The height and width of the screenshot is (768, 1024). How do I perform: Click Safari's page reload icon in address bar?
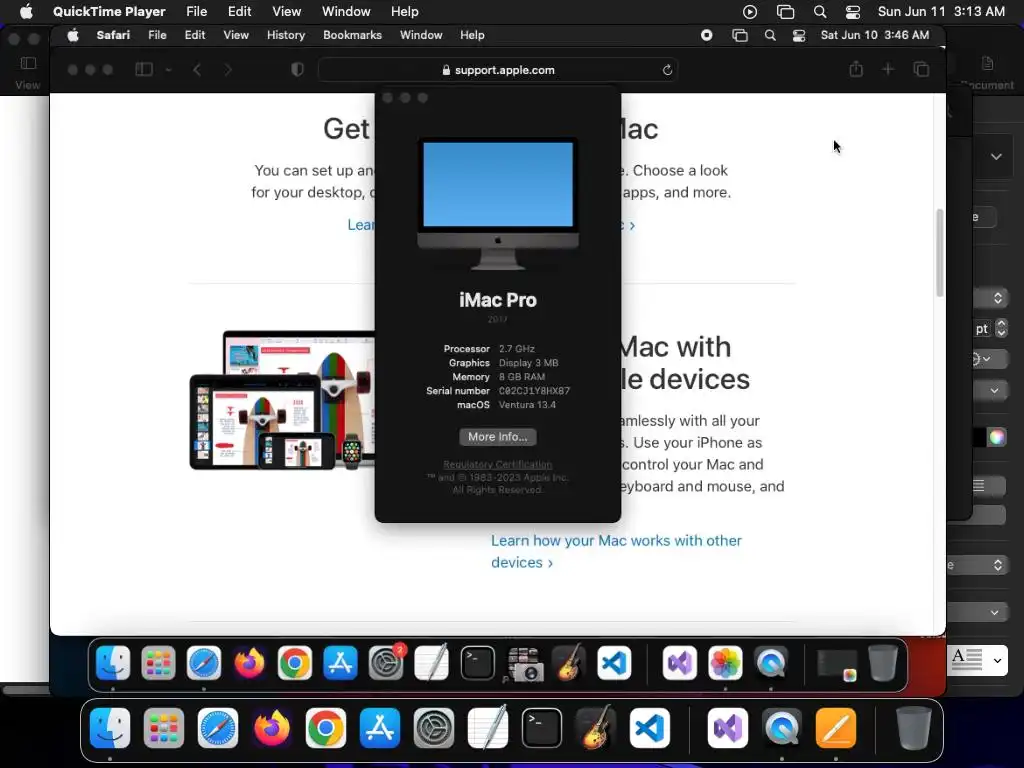click(667, 70)
